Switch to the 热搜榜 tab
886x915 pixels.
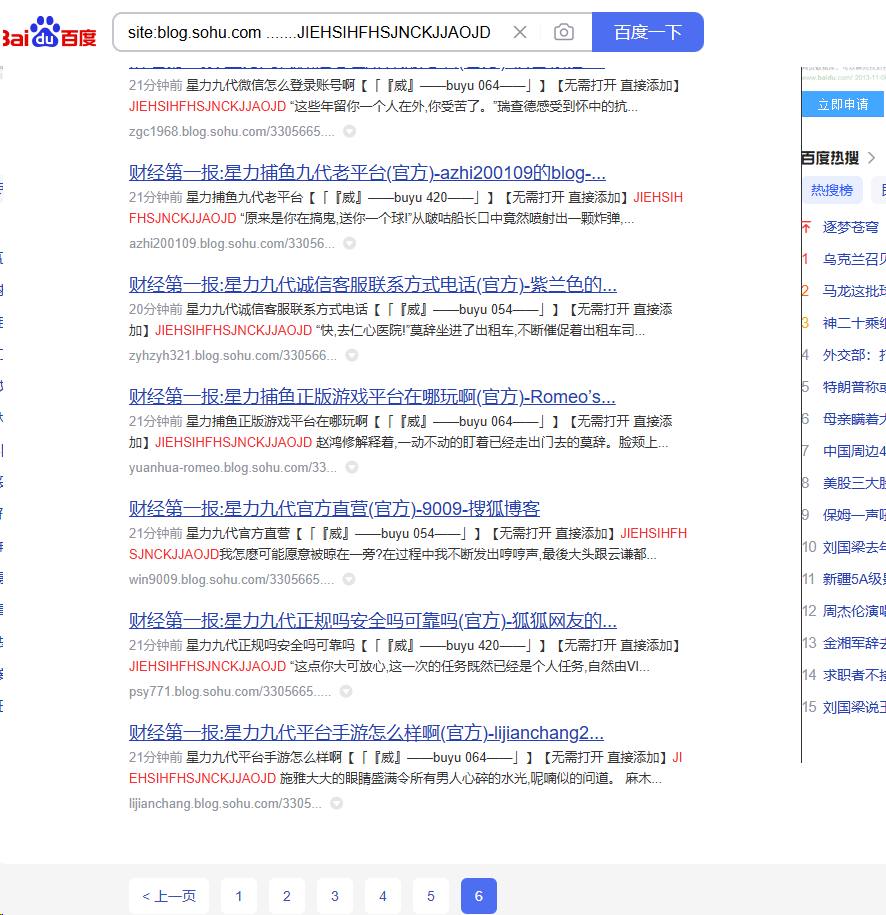832,190
